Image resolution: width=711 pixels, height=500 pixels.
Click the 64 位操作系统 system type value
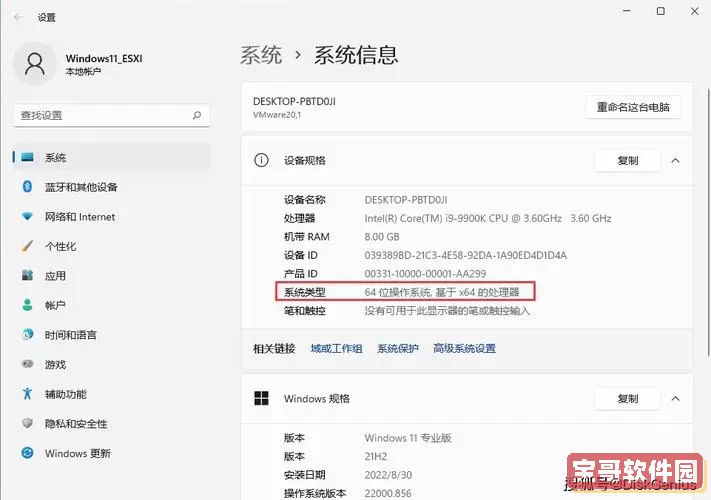(x=442, y=292)
